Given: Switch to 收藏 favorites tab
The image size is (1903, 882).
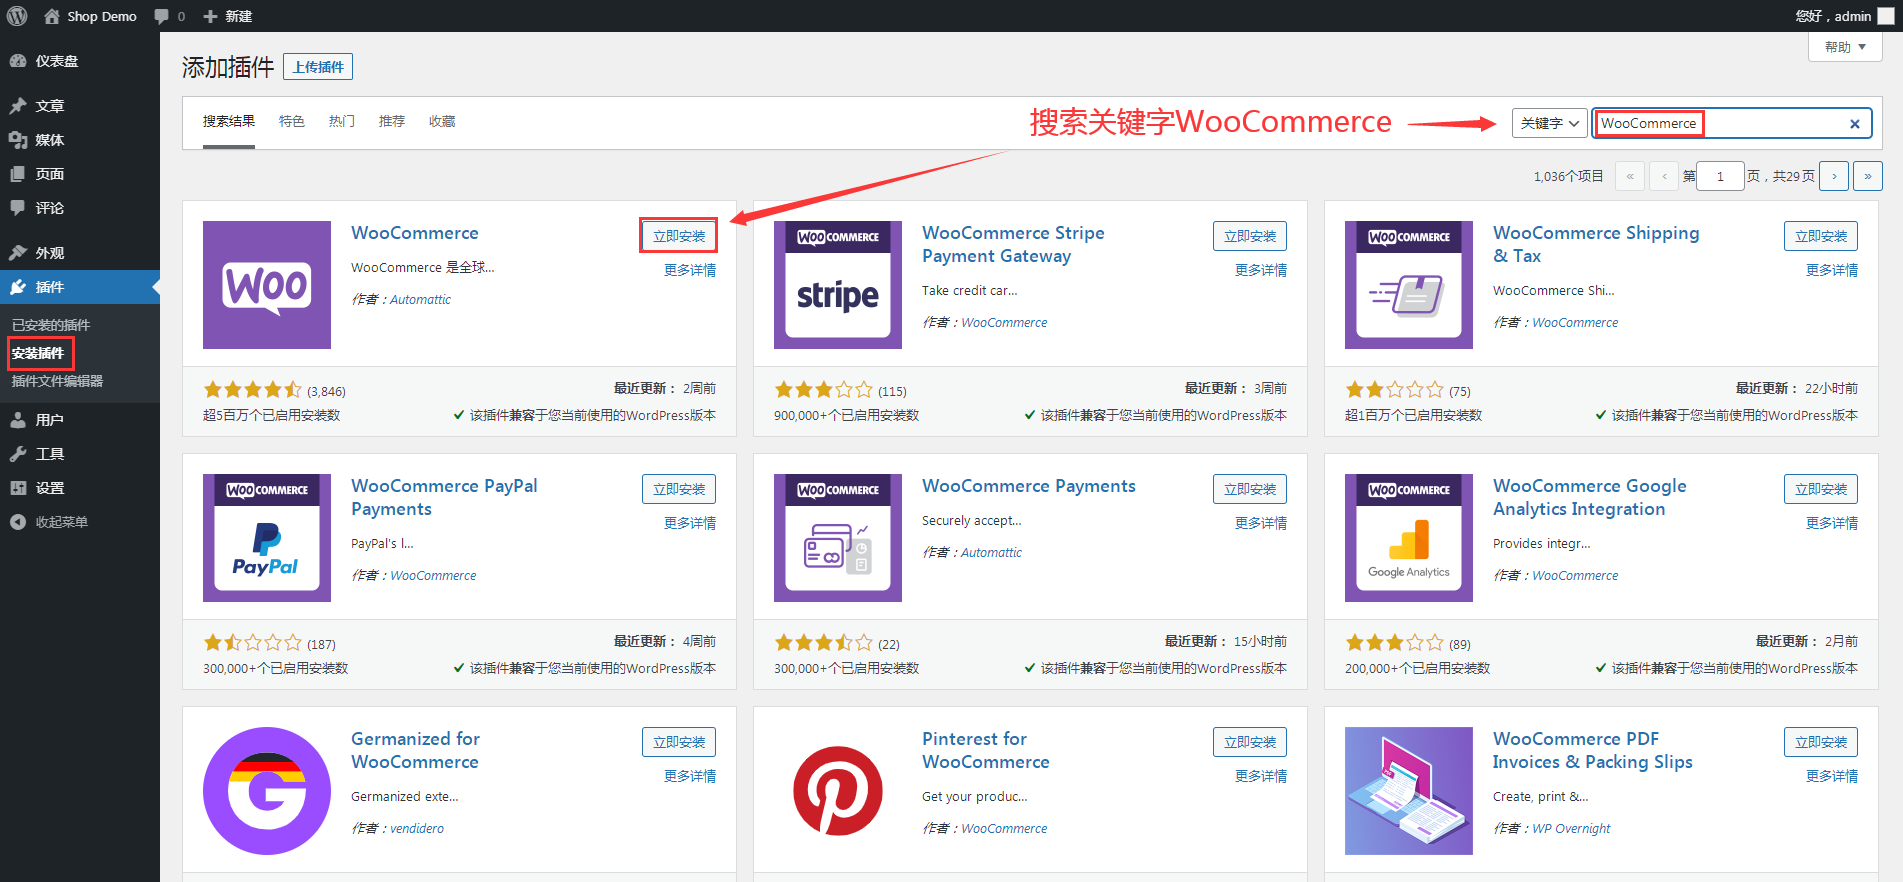Looking at the screenshot, I should point(442,121).
